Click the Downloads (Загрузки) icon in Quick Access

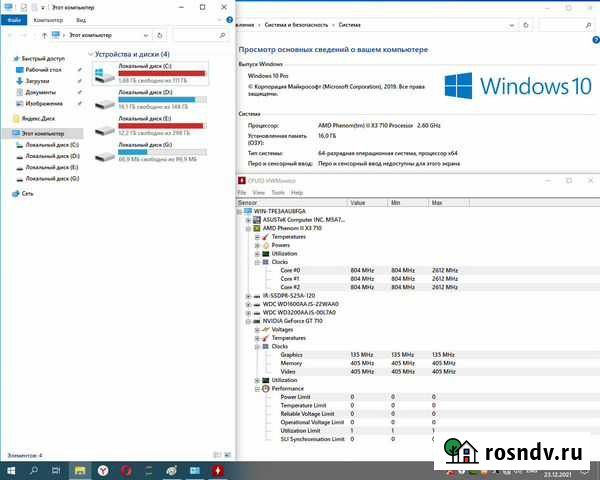18,81
